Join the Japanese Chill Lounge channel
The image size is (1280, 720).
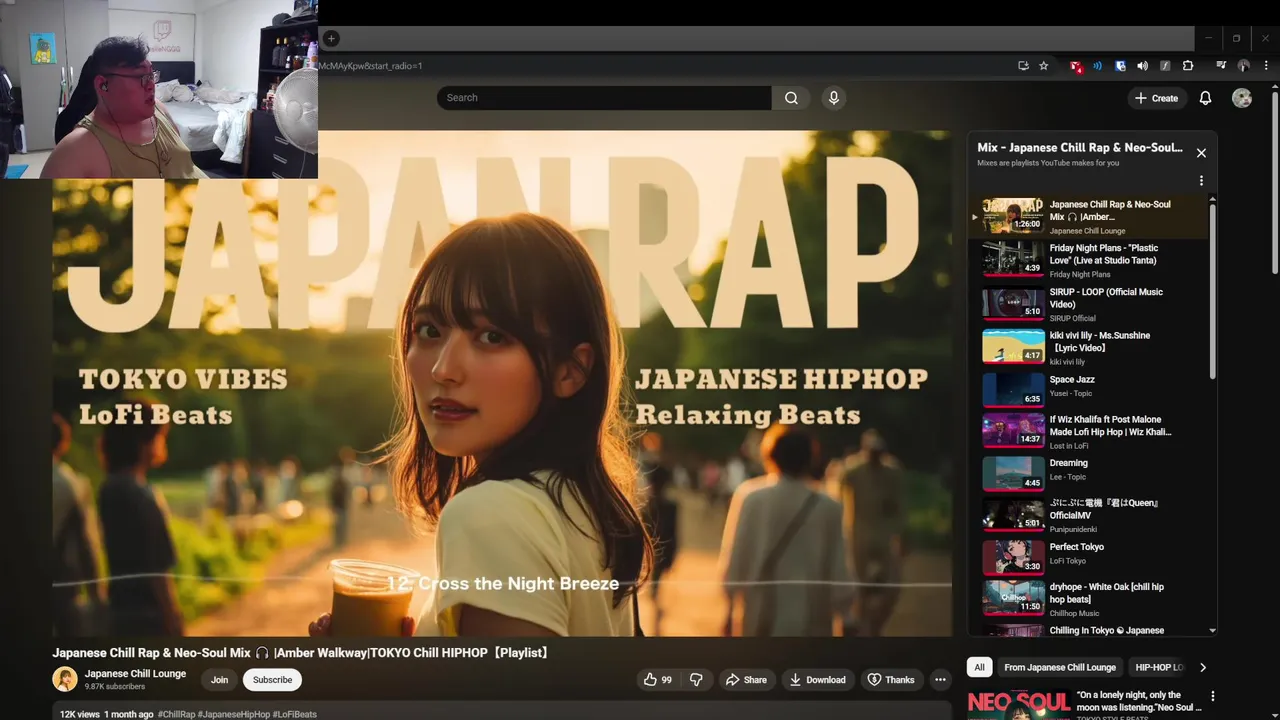[x=219, y=680]
